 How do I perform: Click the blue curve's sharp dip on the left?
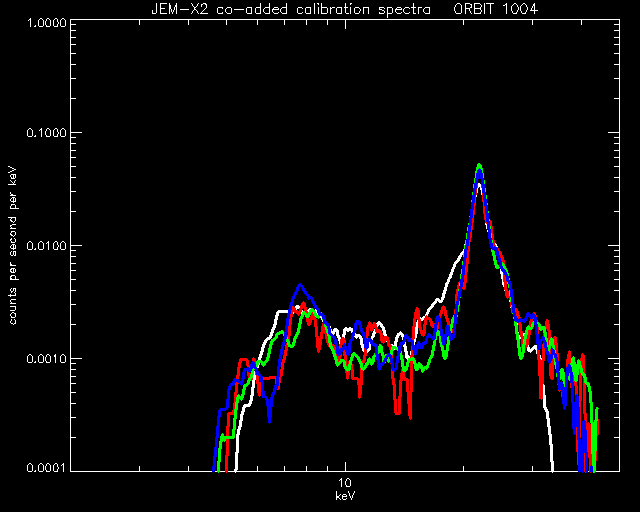coord(269,419)
